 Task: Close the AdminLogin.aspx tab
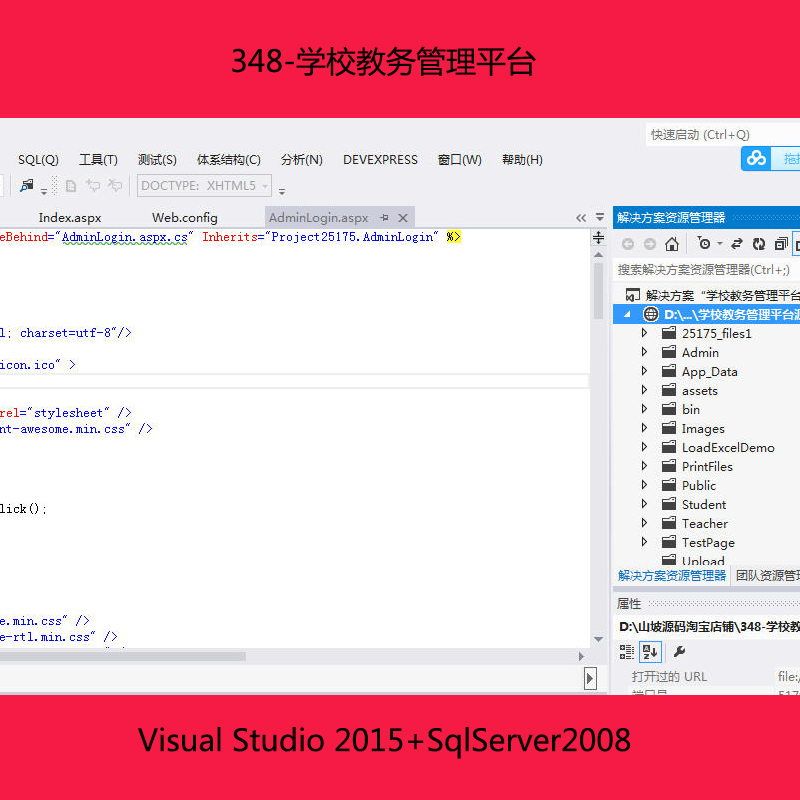tap(403, 218)
